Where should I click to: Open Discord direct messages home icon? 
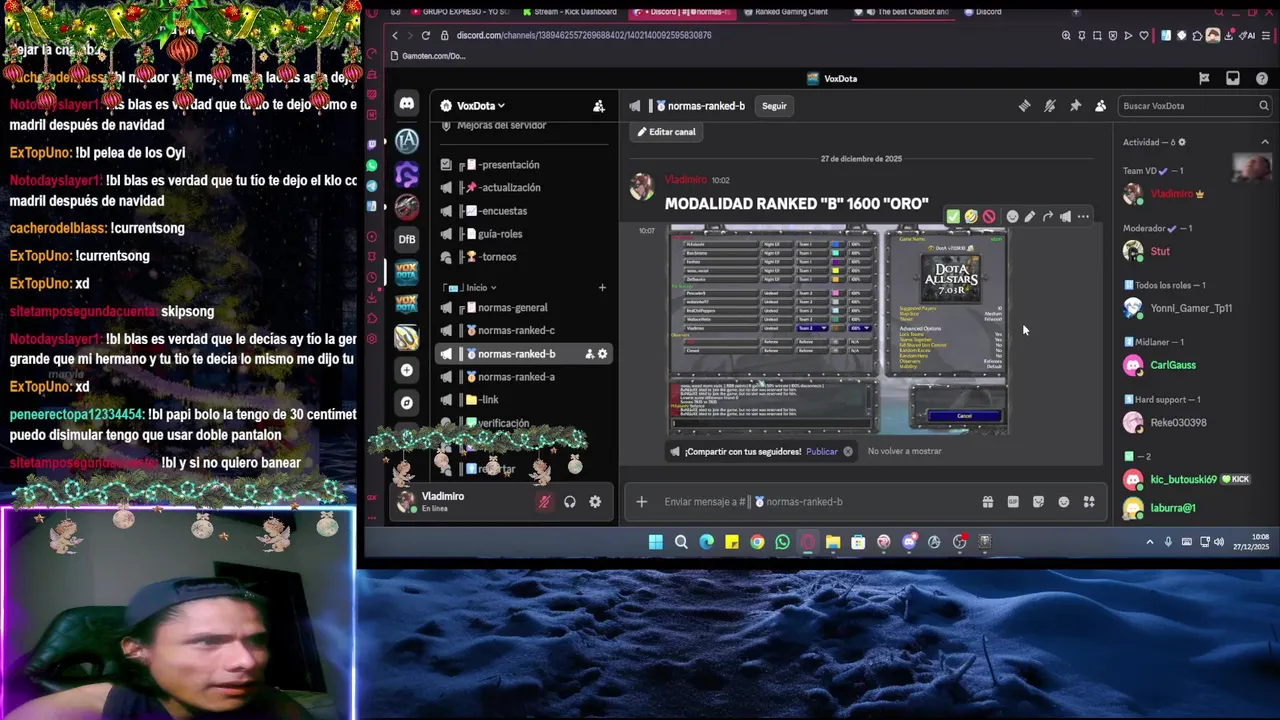point(407,104)
